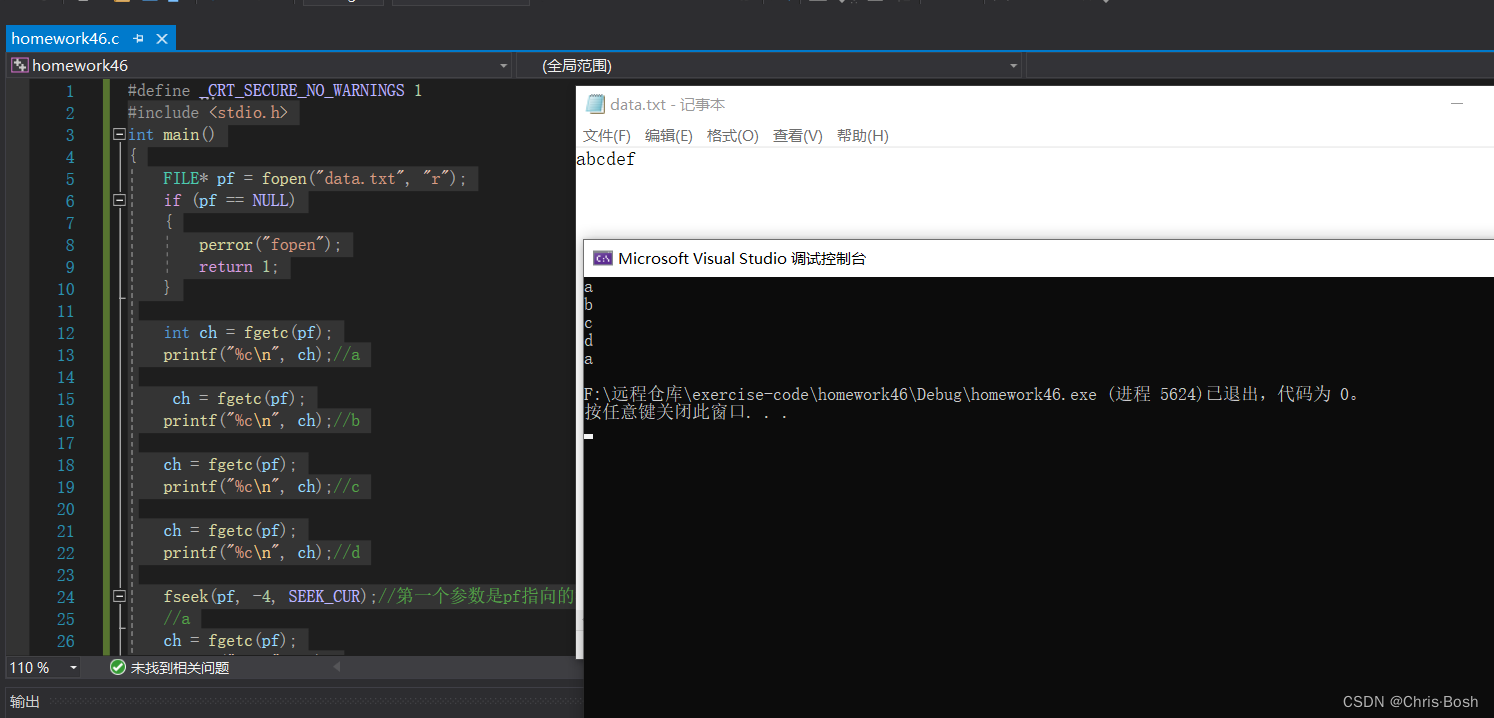Place cursor on the fopen("data.txt", "r") line
This screenshot has height=718, width=1494.
tap(315, 179)
